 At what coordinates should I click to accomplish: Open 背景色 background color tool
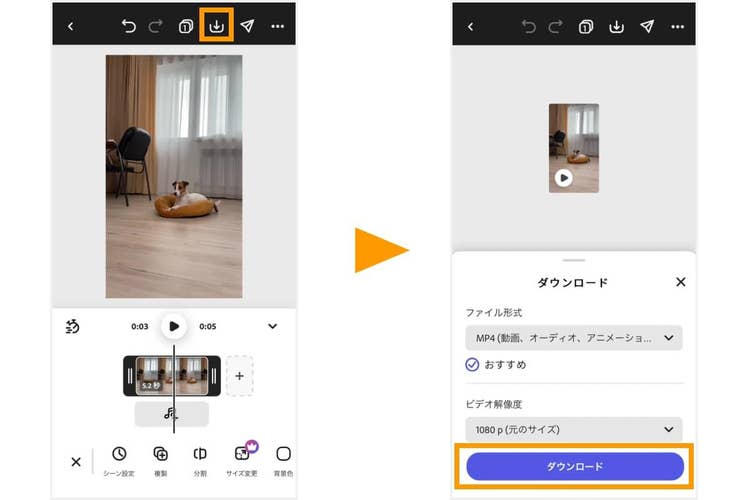point(283,461)
